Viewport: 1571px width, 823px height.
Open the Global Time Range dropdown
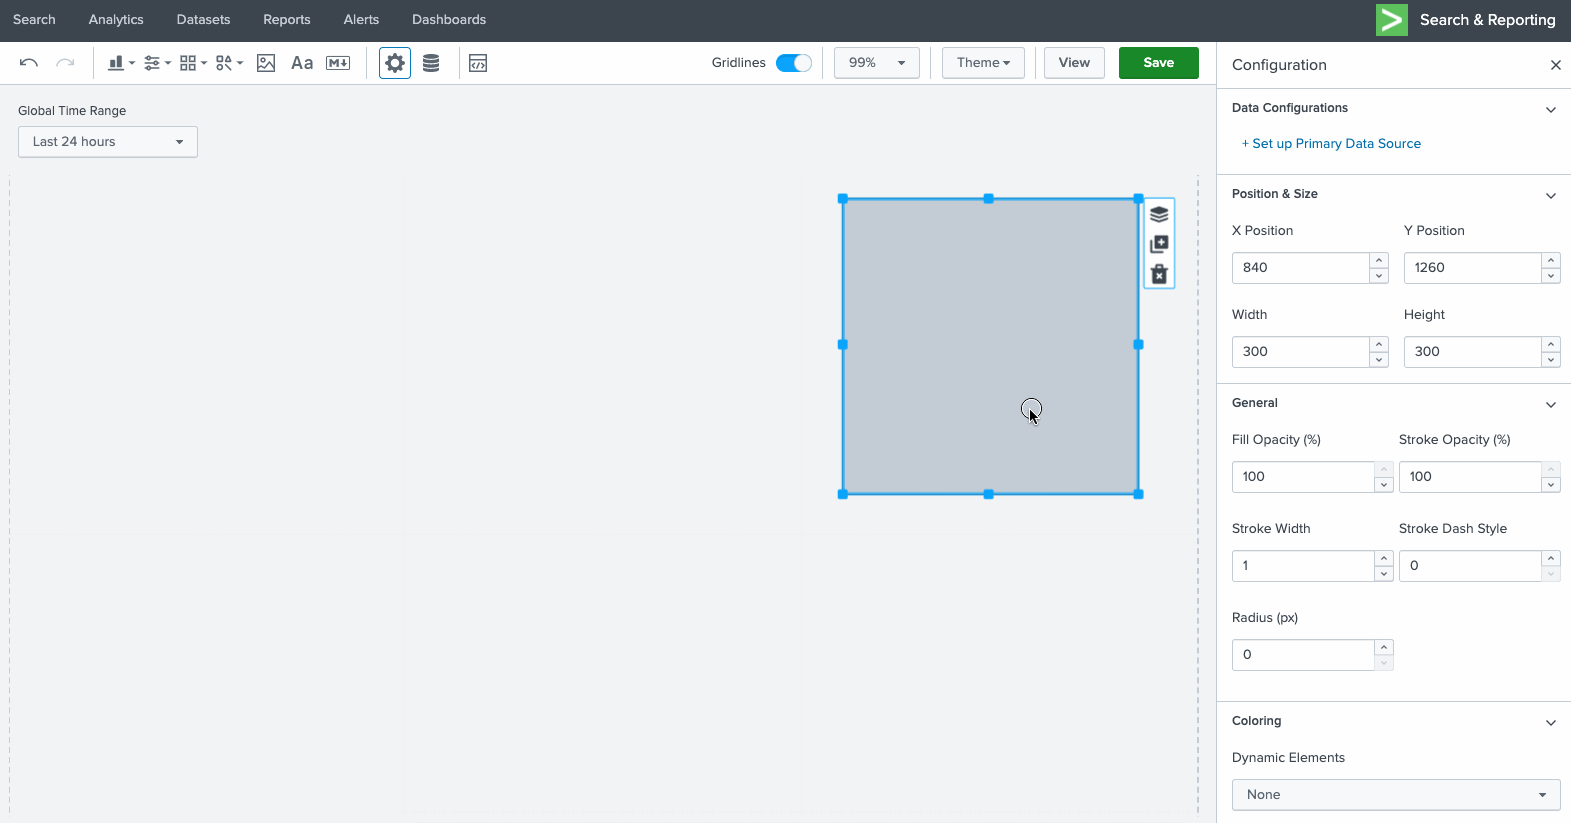tap(108, 142)
